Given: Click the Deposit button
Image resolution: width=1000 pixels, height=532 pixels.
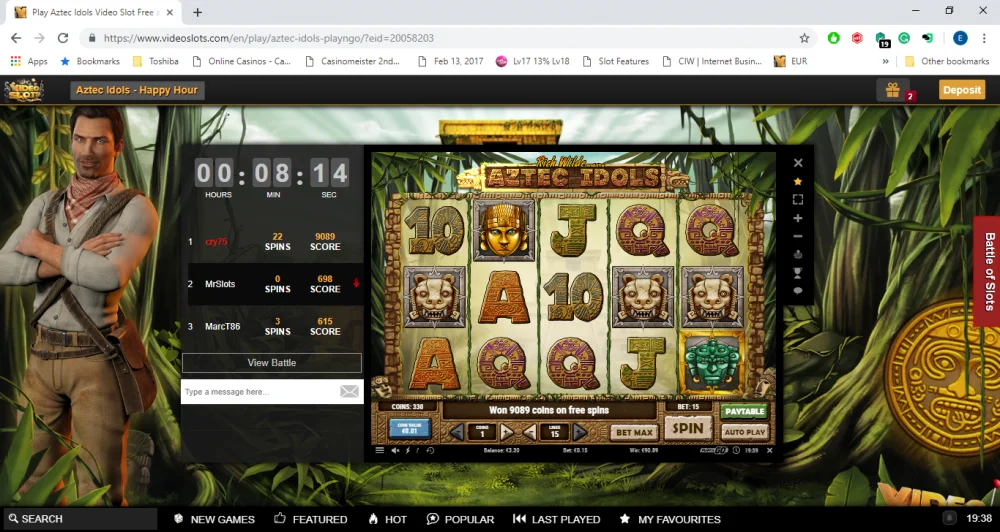Looking at the screenshot, I should pos(962,90).
